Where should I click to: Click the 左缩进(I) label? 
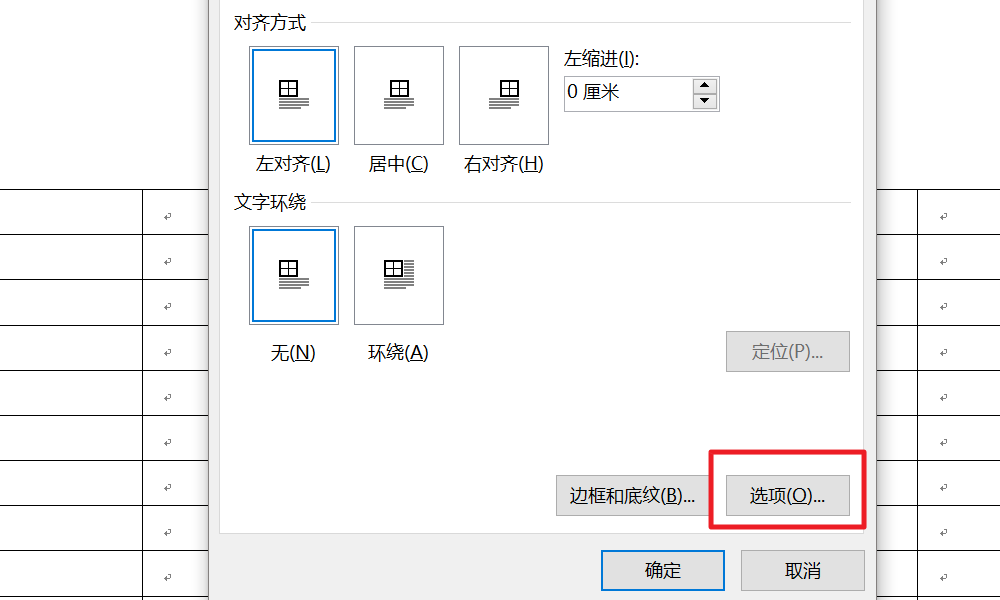[601, 59]
